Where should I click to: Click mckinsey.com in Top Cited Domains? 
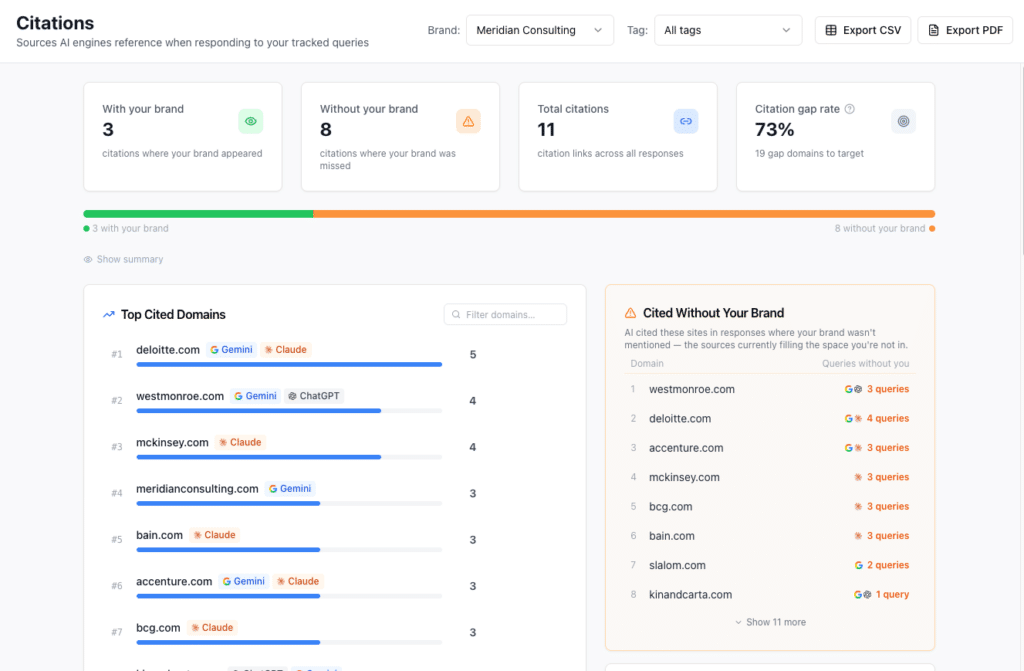(172, 442)
